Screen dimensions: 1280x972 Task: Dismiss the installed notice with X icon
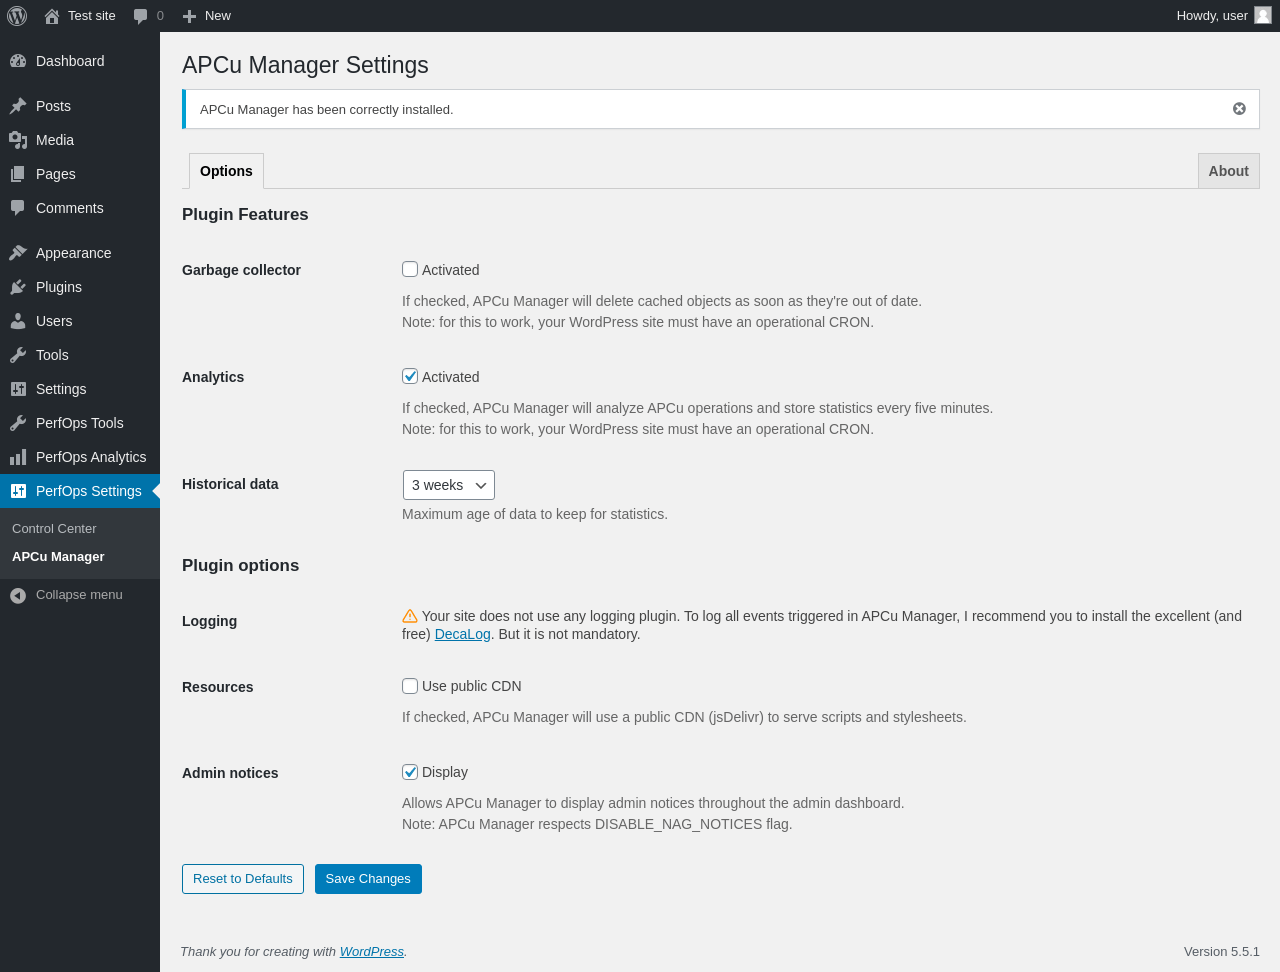[x=1239, y=109]
